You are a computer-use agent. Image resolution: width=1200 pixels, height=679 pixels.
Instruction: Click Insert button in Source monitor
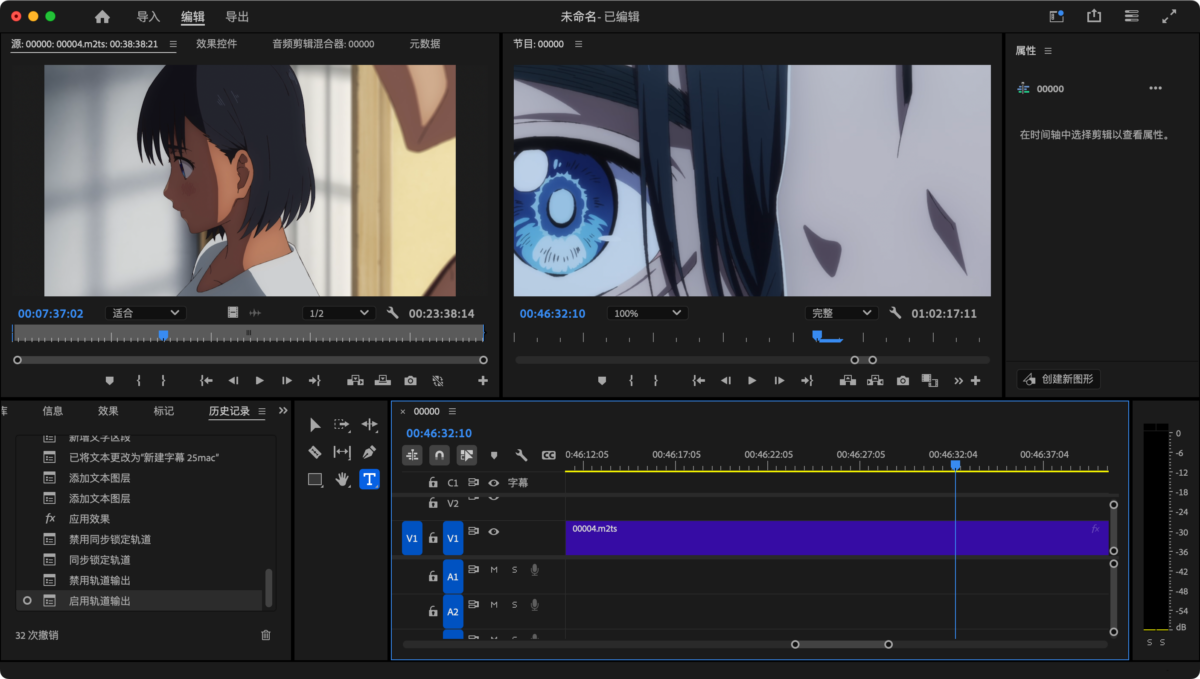(355, 381)
